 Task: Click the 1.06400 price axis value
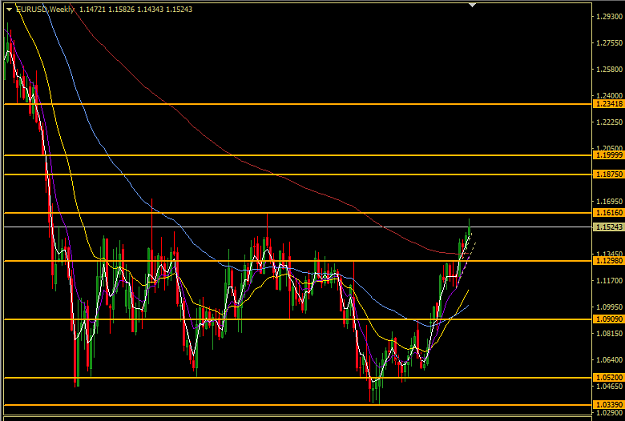pos(609,360)
